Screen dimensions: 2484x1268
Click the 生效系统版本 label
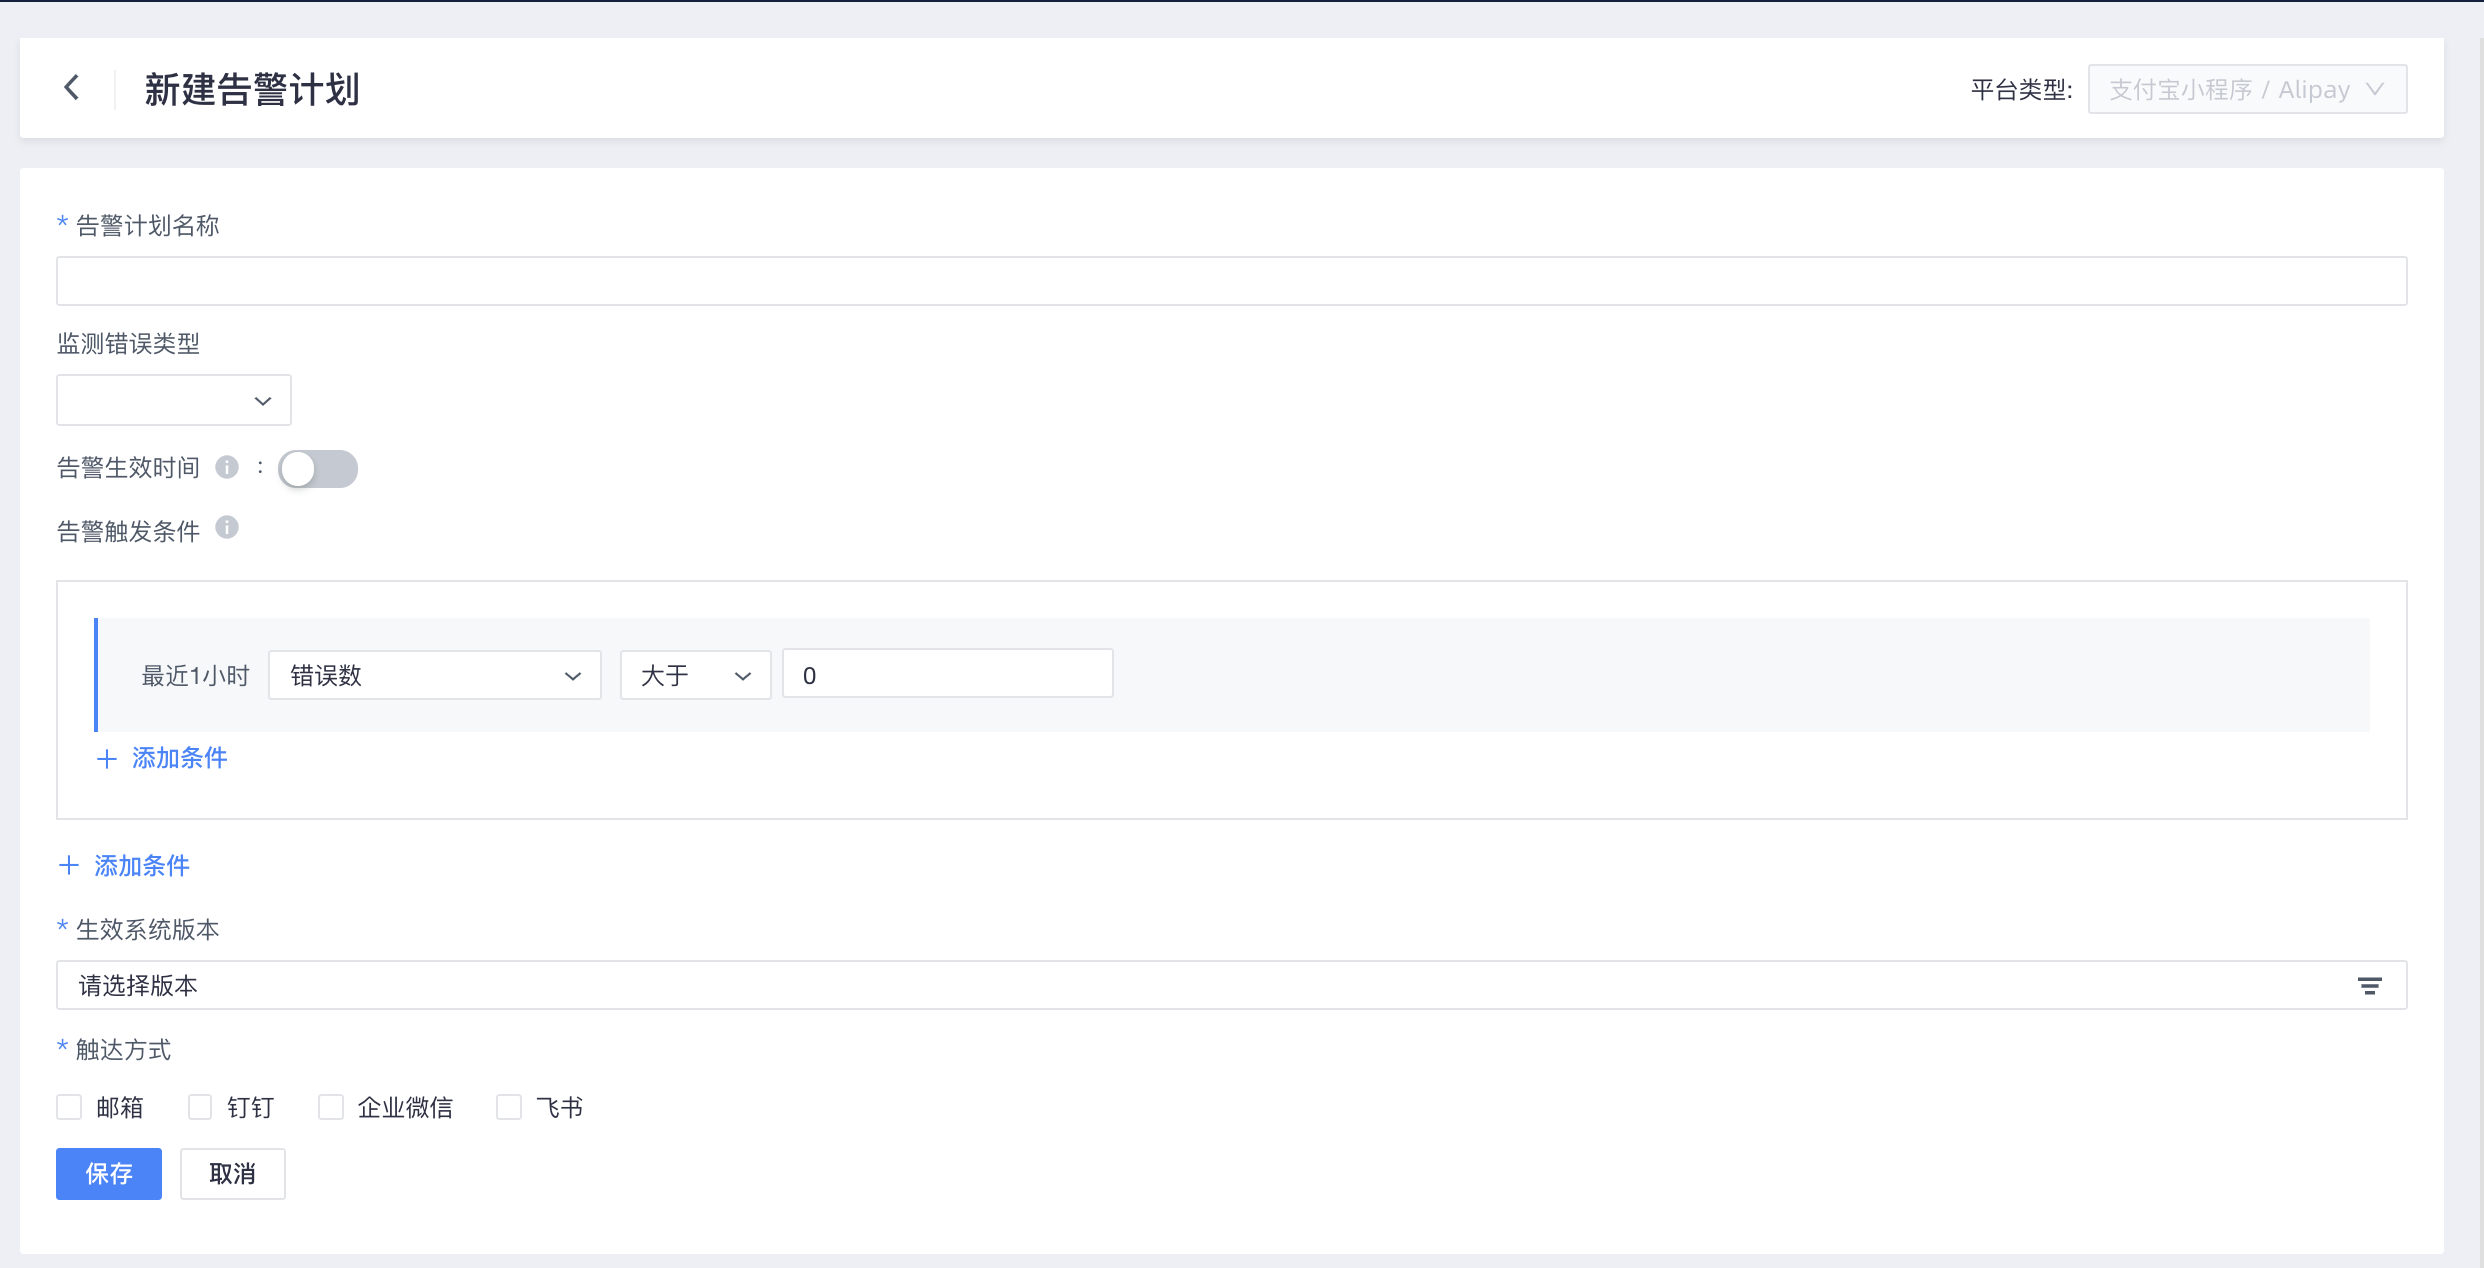point(147,929)
